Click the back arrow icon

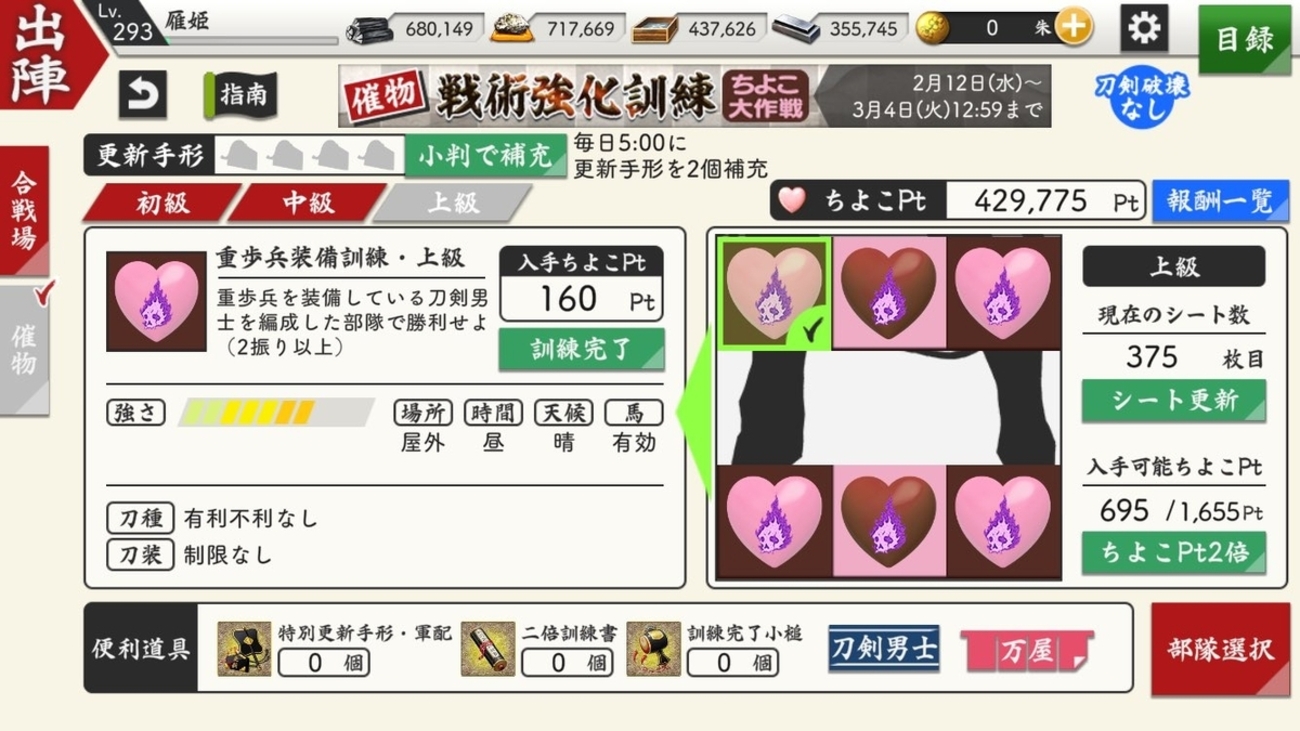click(142, 96)
